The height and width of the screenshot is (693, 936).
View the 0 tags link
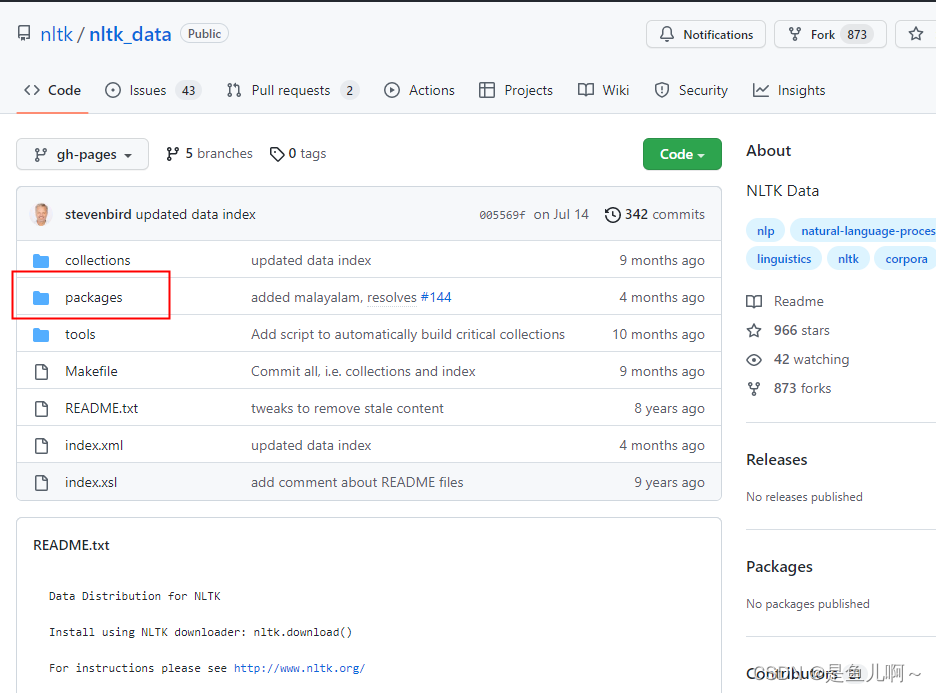(x=298, y=154)
